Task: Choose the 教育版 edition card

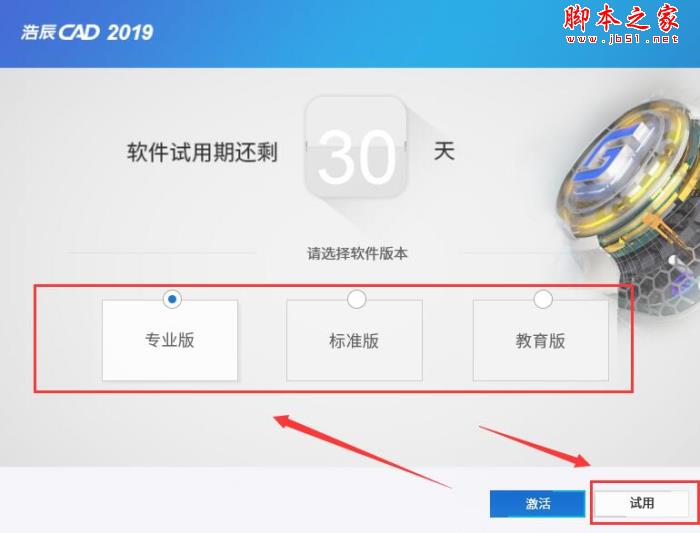Action: tap(541, 341)
